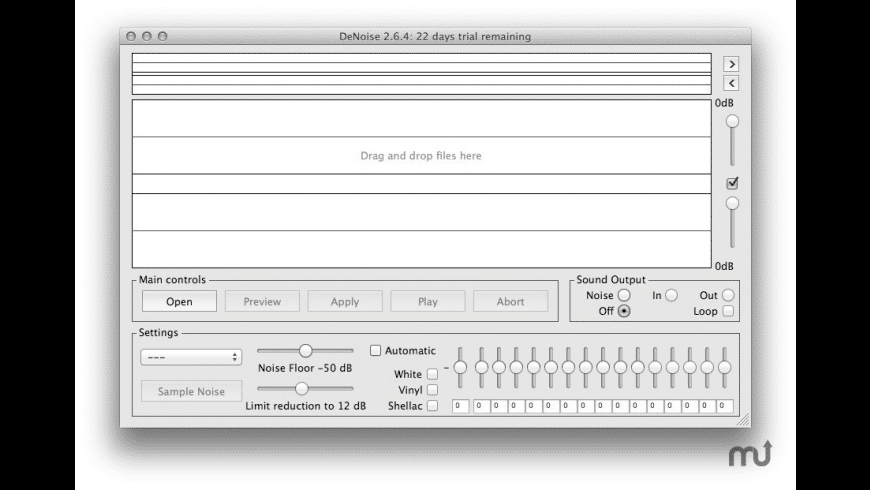The height and width of the screenshot is (490, 870).
Task: Click the right arrow scroll button
Action: 731,64
